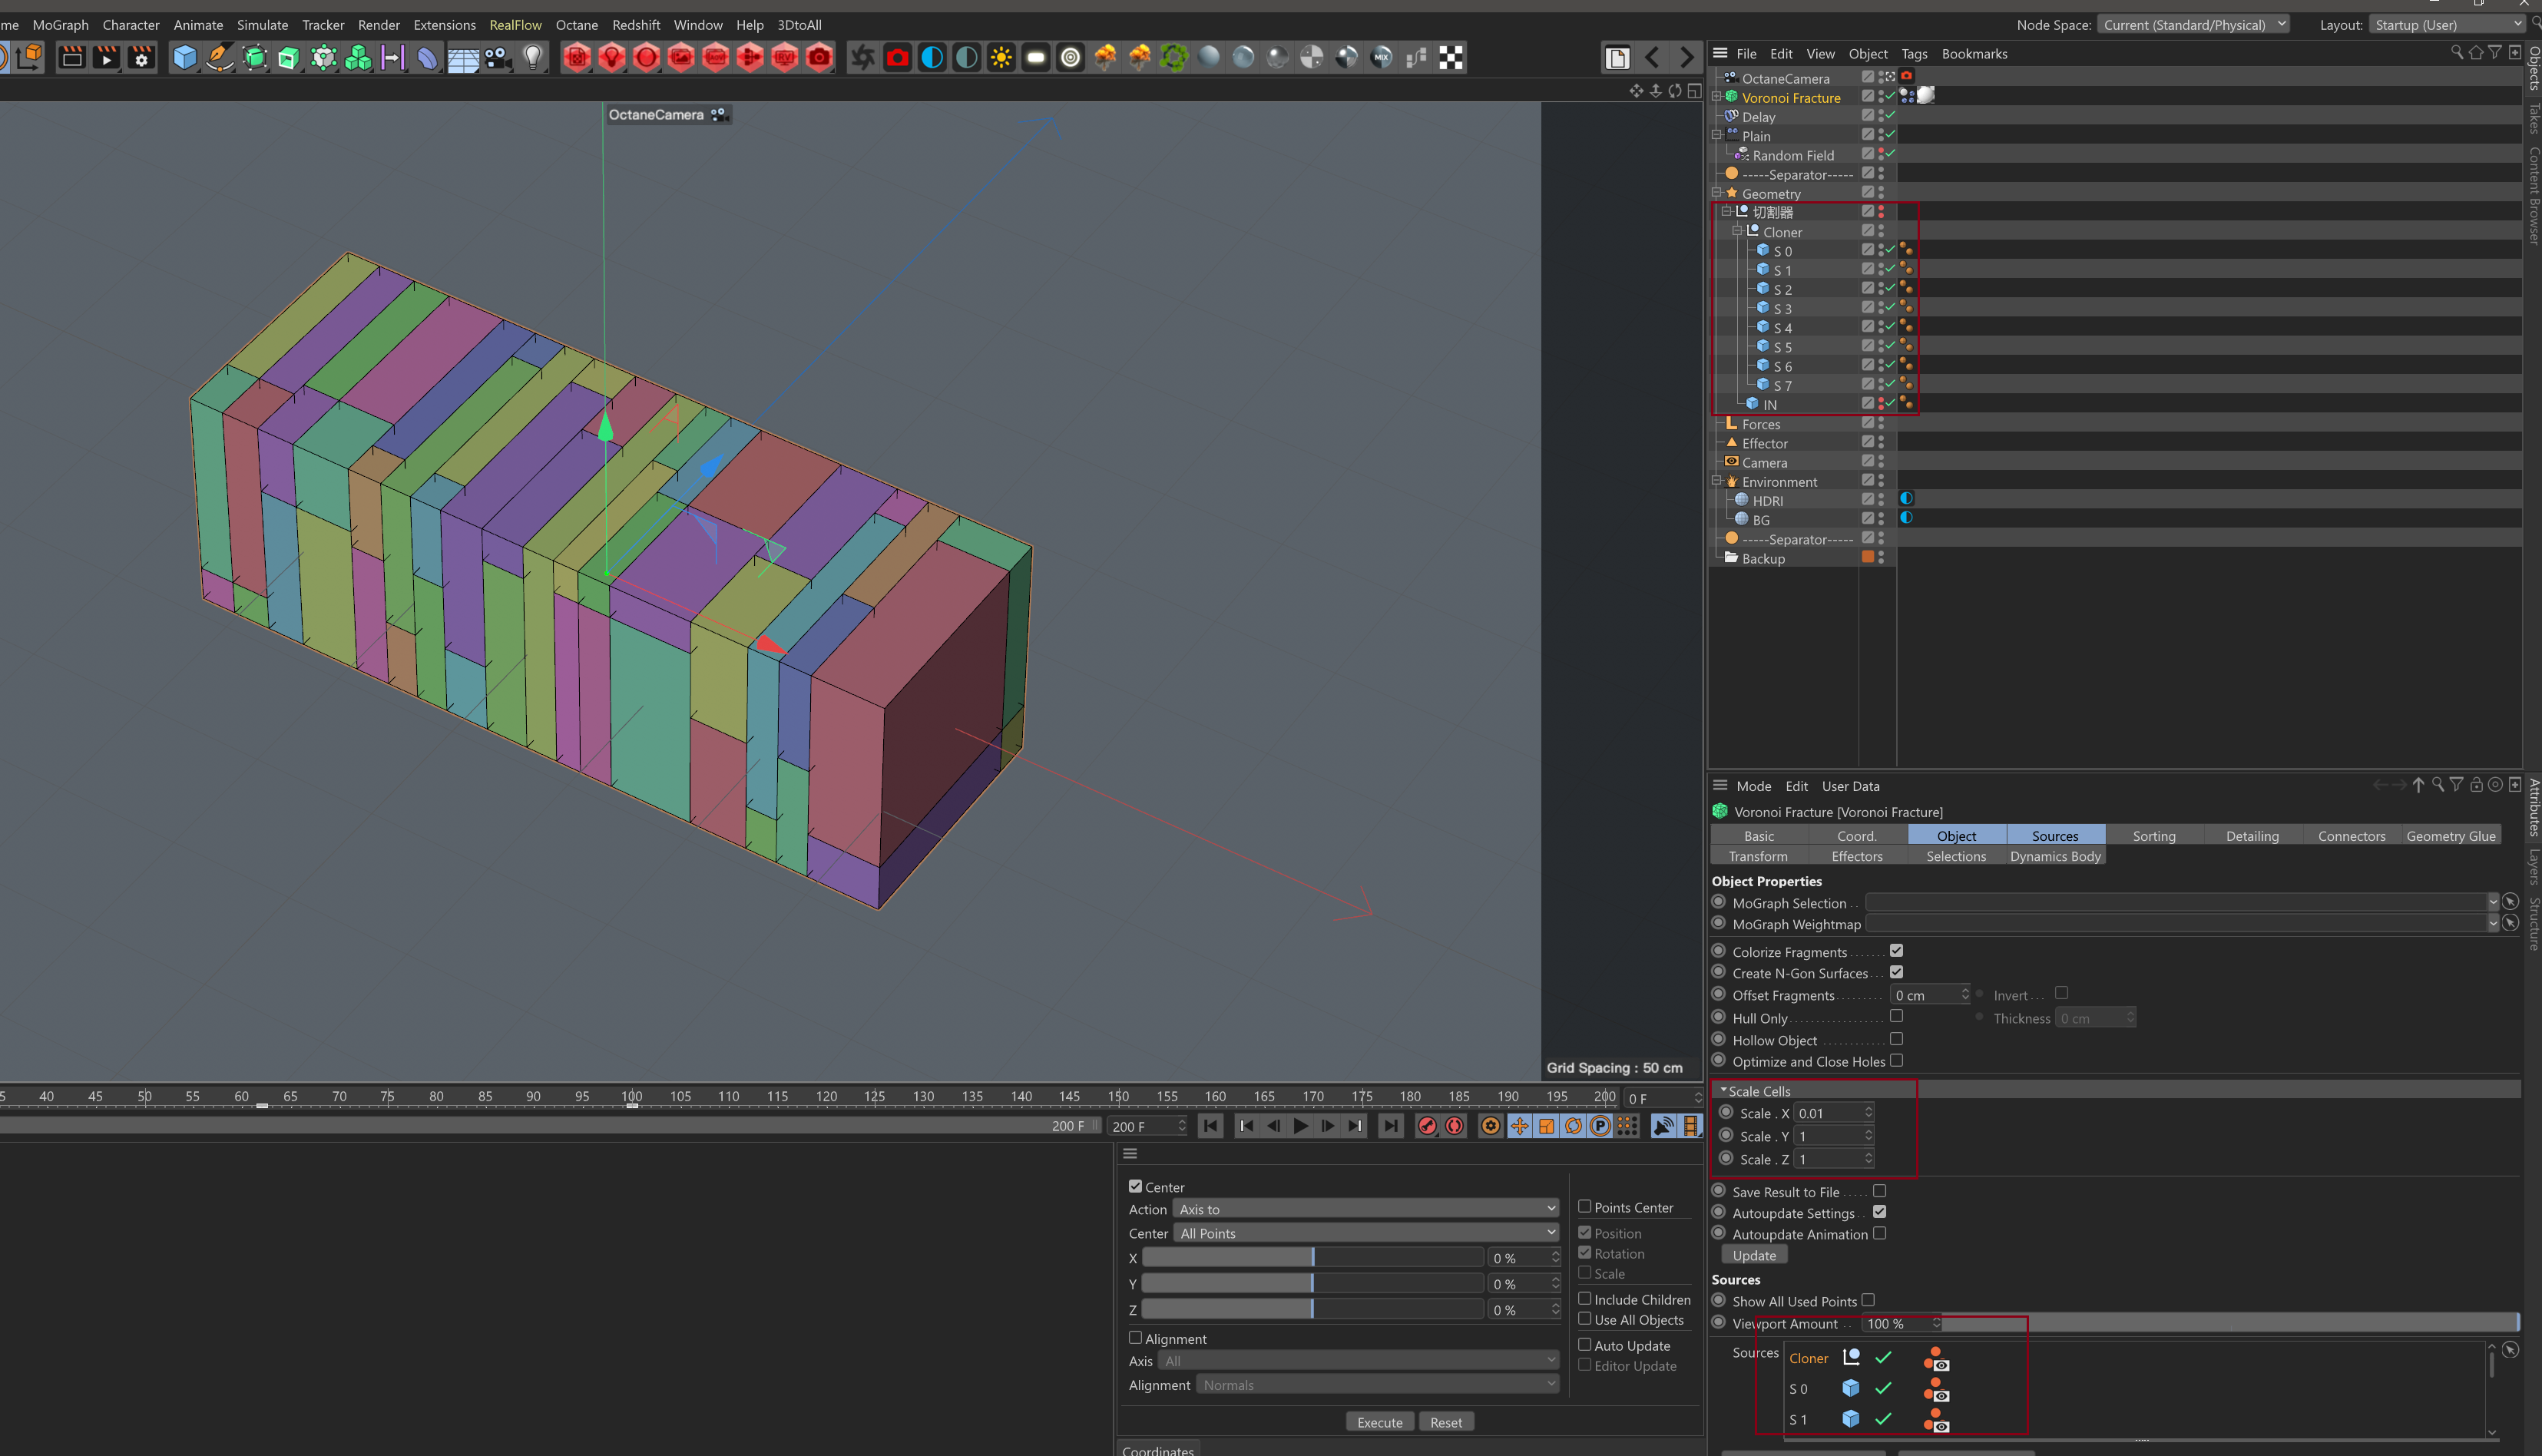Switch to the Sorting tab
2542x1456 pixels.
(2154, 836)
